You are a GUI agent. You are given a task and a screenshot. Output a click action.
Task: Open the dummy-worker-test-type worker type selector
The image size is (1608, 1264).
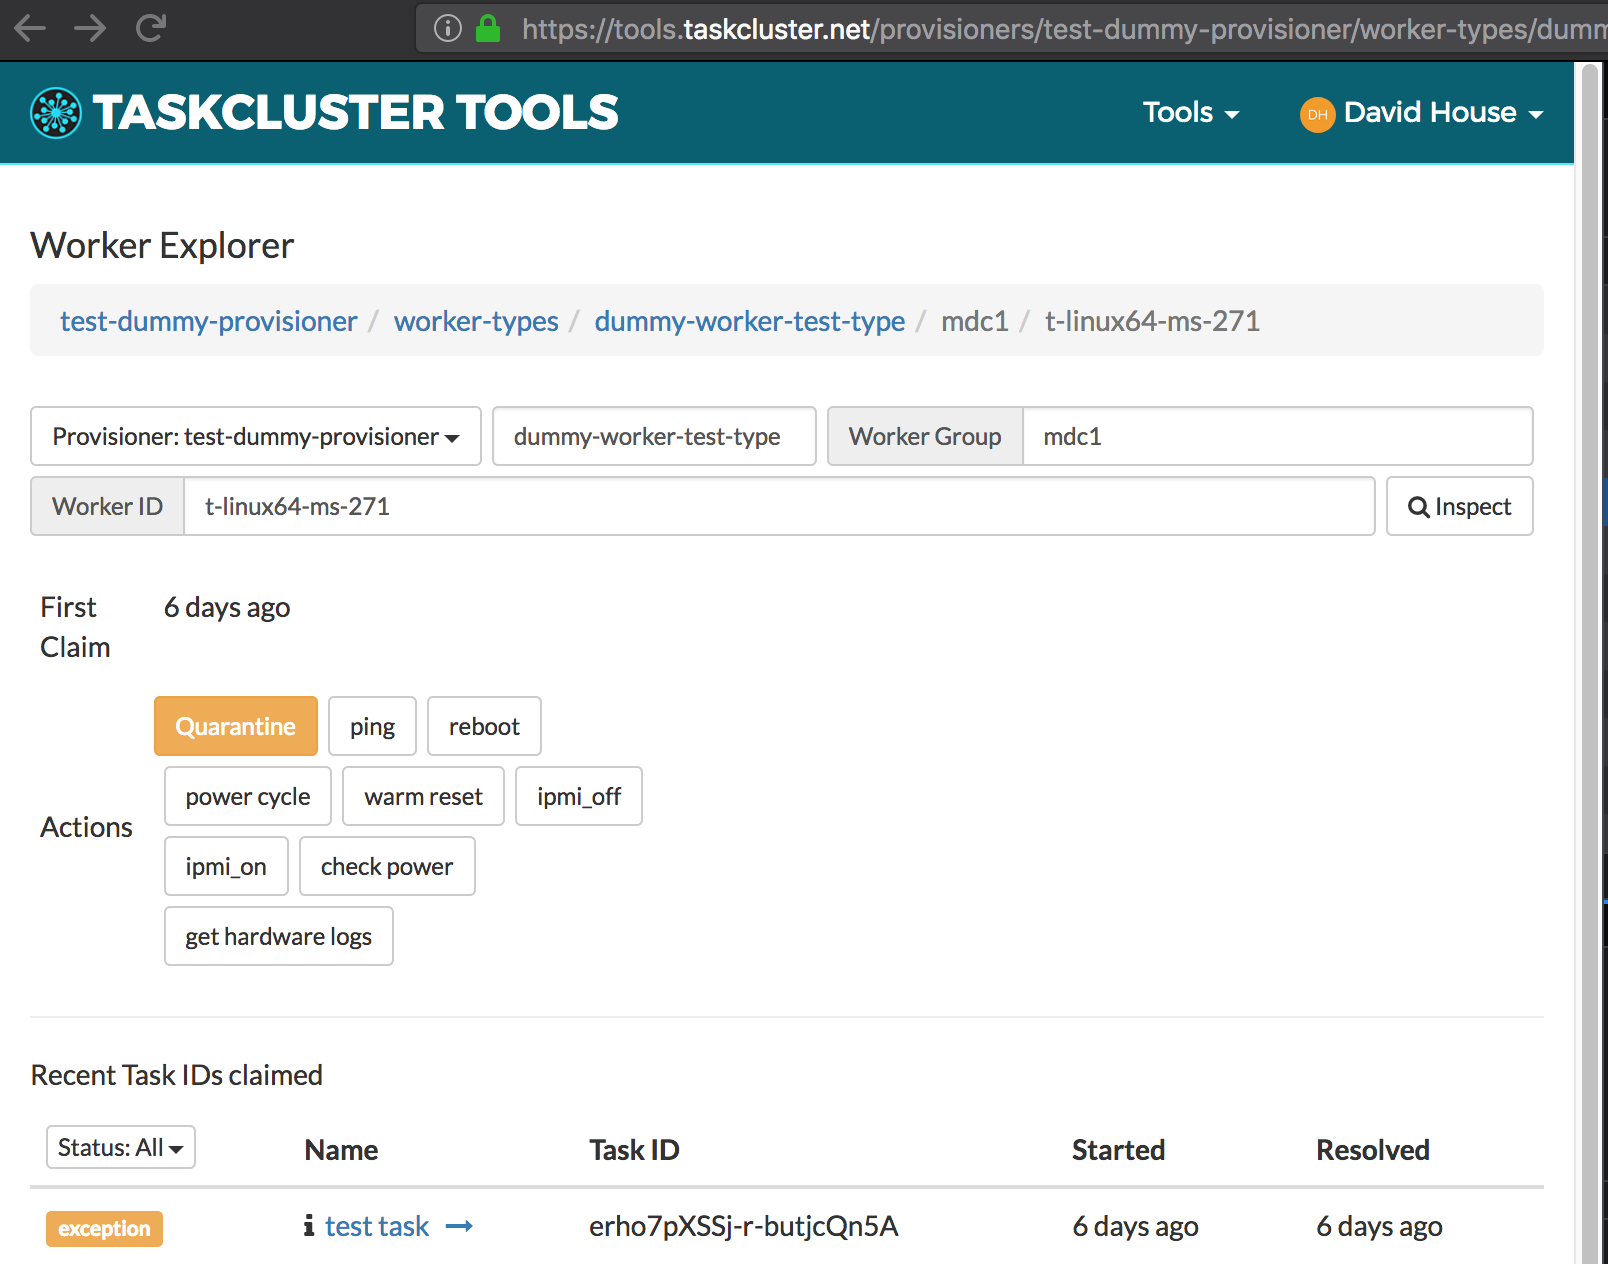[654, 436]
